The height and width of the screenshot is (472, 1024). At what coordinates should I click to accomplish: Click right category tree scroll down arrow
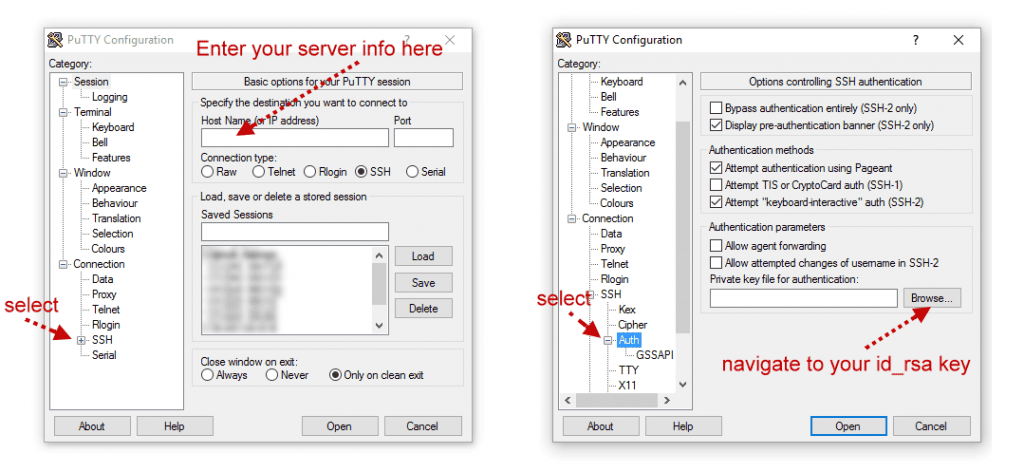[682, 385]
